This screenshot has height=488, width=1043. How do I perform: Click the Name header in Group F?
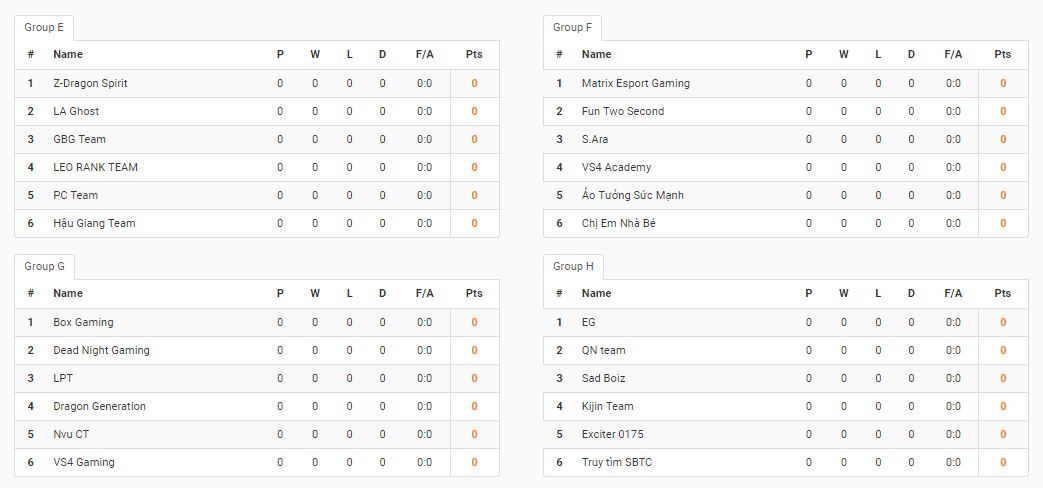pyautogui.click(x=596, y=54)
